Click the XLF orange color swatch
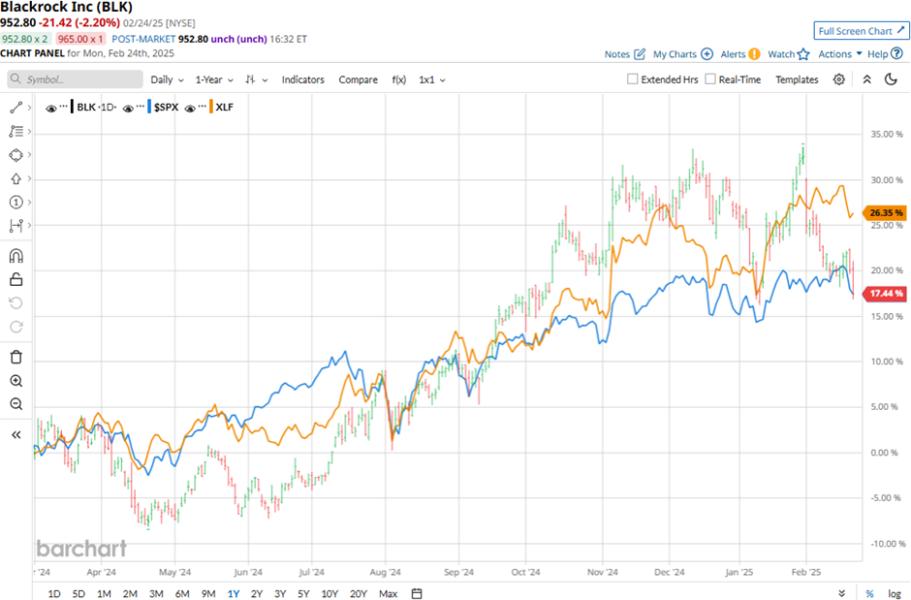 click(211, 107)
